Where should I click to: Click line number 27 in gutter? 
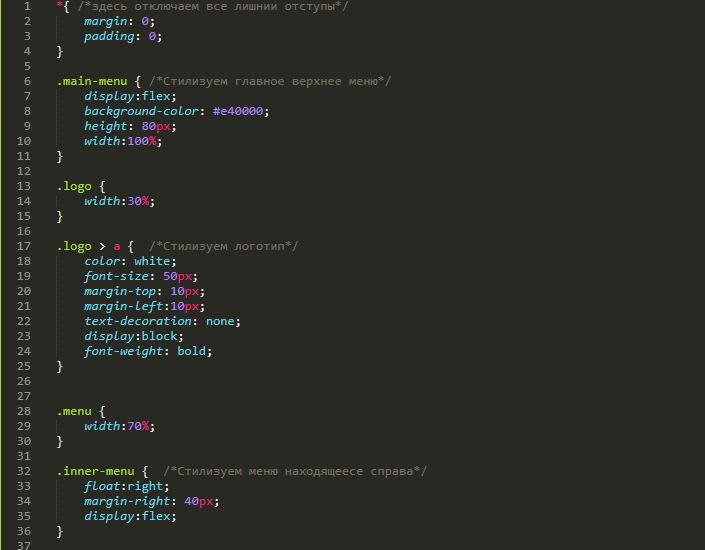[24, 396]
